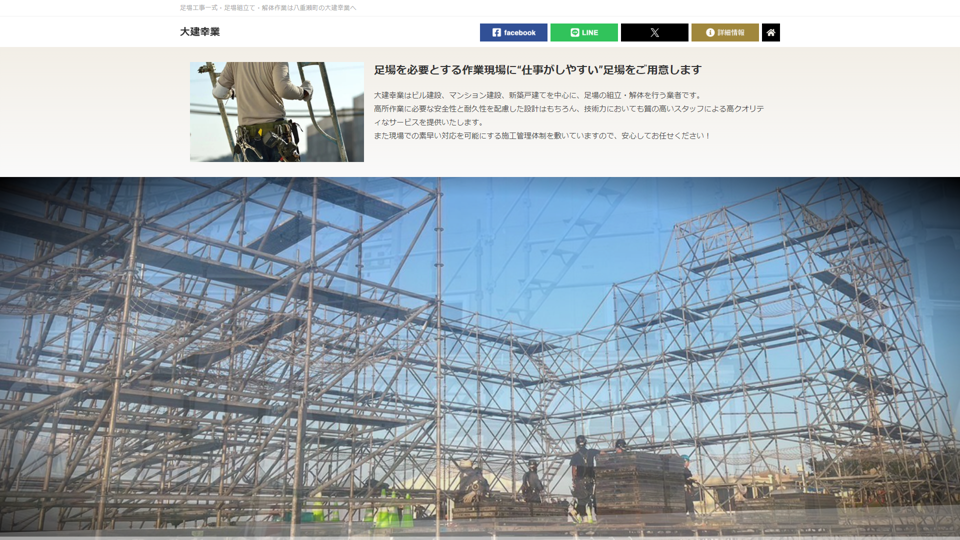Go to home via house icon
This screenshot has height=540, width=960.
(771, 33)
